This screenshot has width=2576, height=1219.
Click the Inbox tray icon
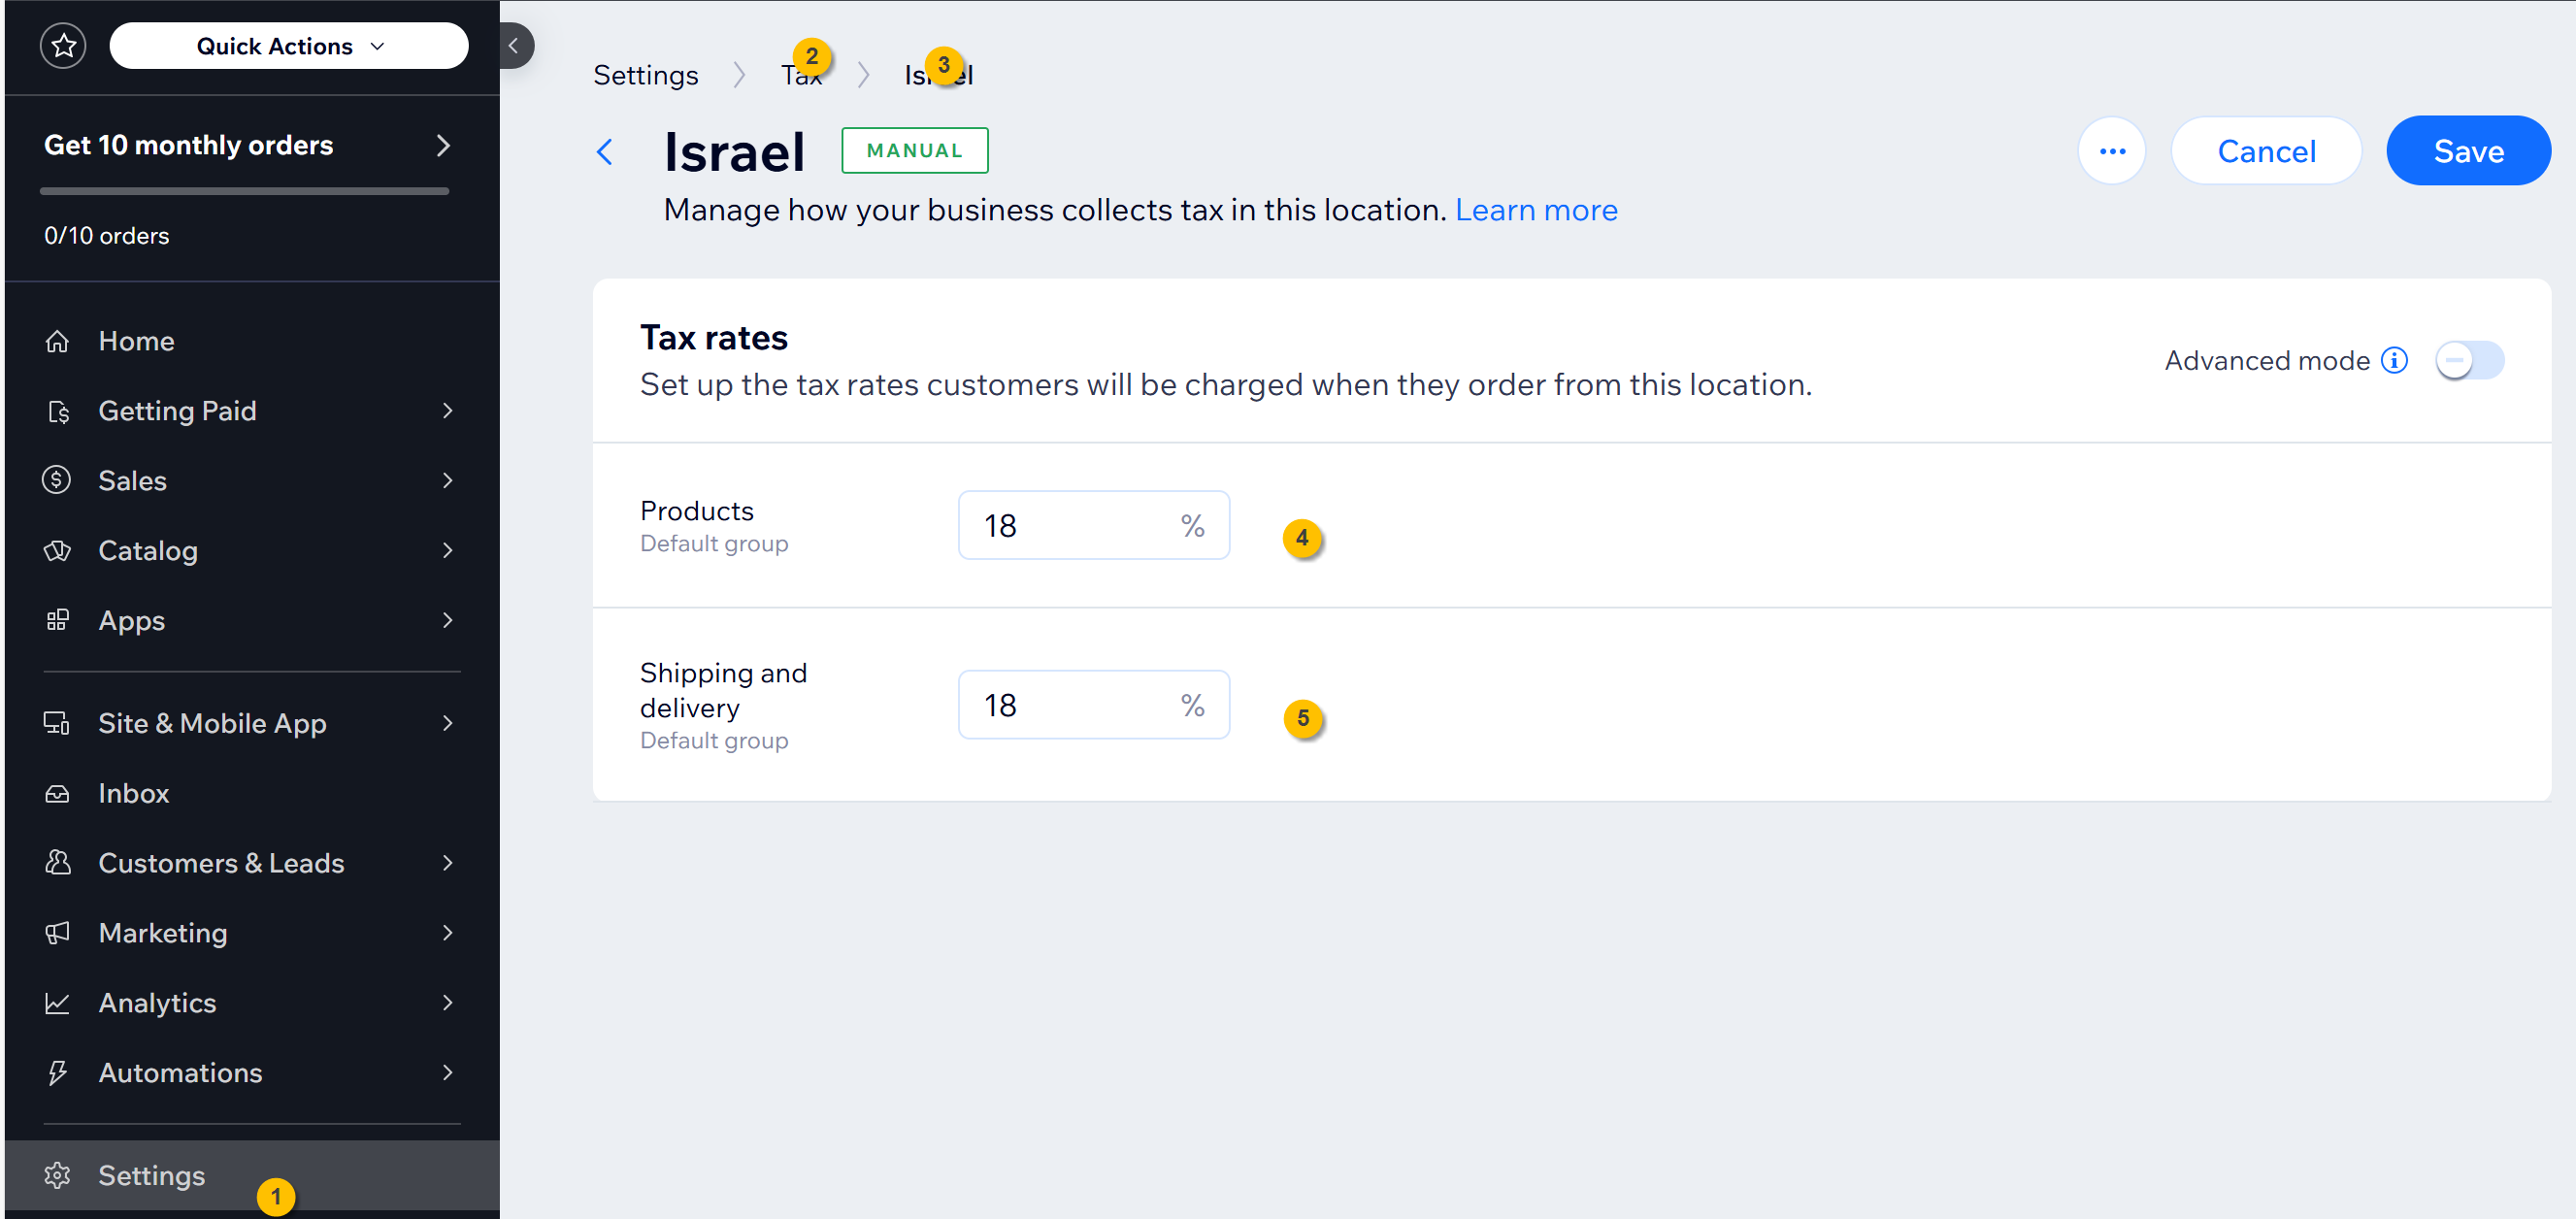click(x=57, y=793)
